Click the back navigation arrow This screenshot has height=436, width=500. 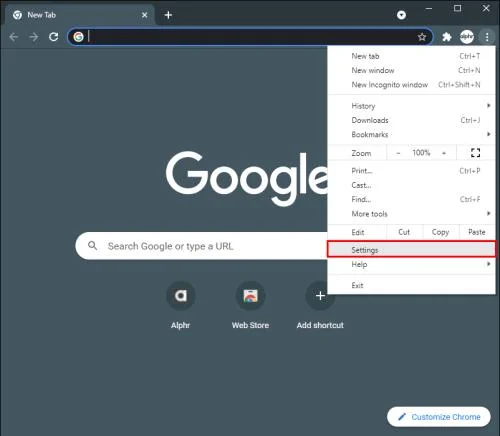pyautogui.click(x=14, y=37)
